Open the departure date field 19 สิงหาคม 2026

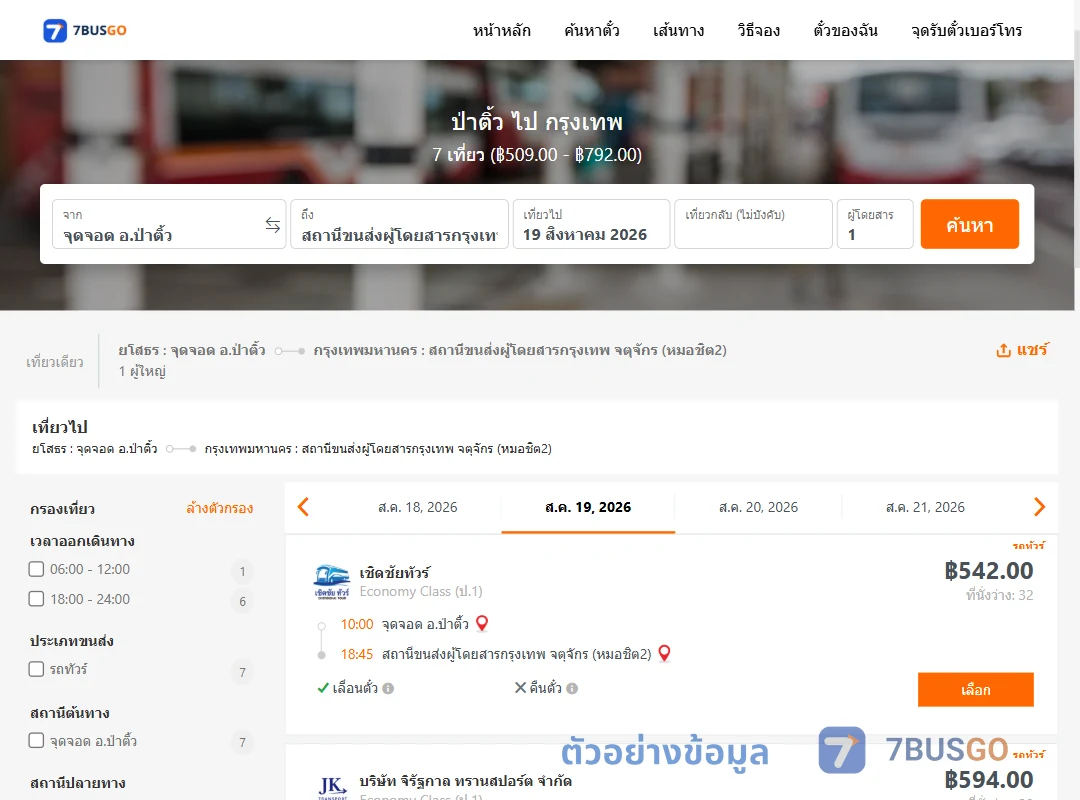click(592, 225)
